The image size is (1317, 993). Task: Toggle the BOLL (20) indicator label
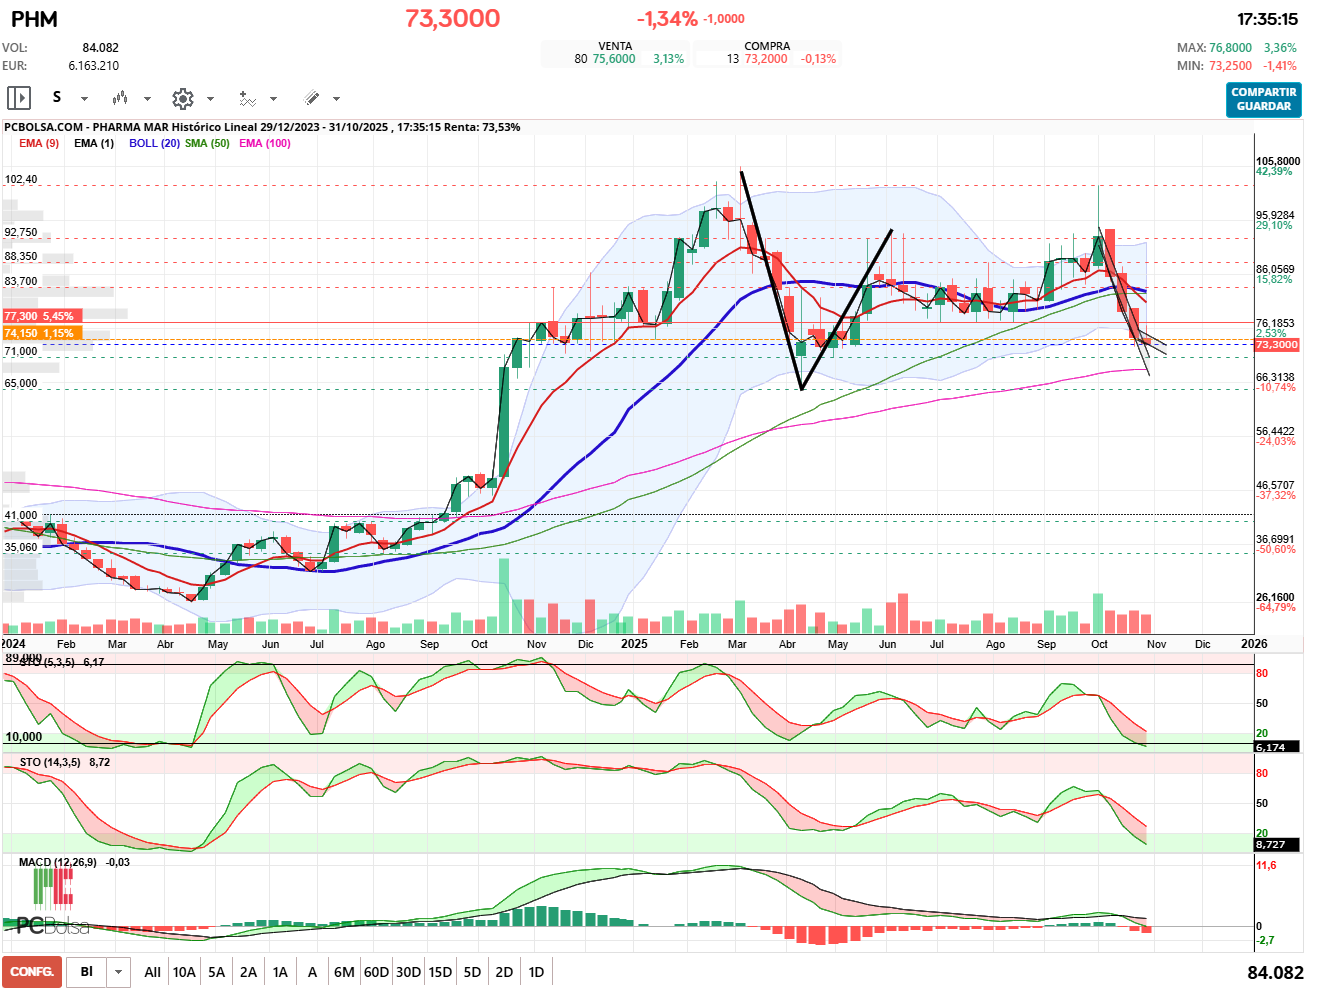point(154,143)
